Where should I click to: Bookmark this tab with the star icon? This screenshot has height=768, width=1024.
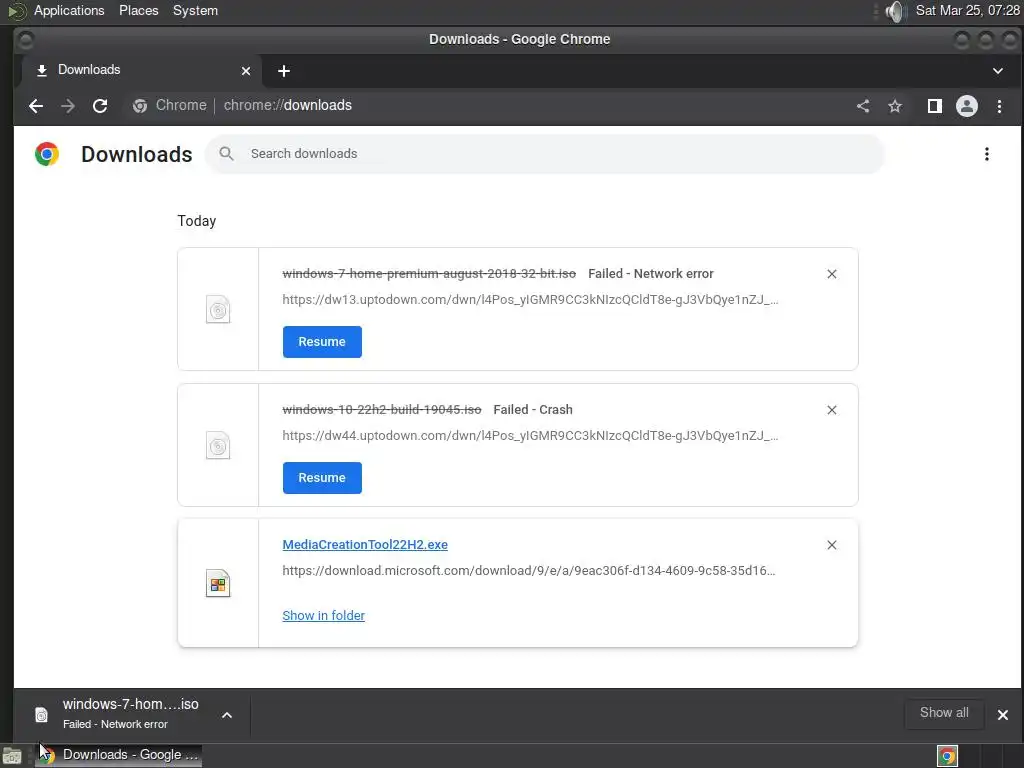coord(895,106)
